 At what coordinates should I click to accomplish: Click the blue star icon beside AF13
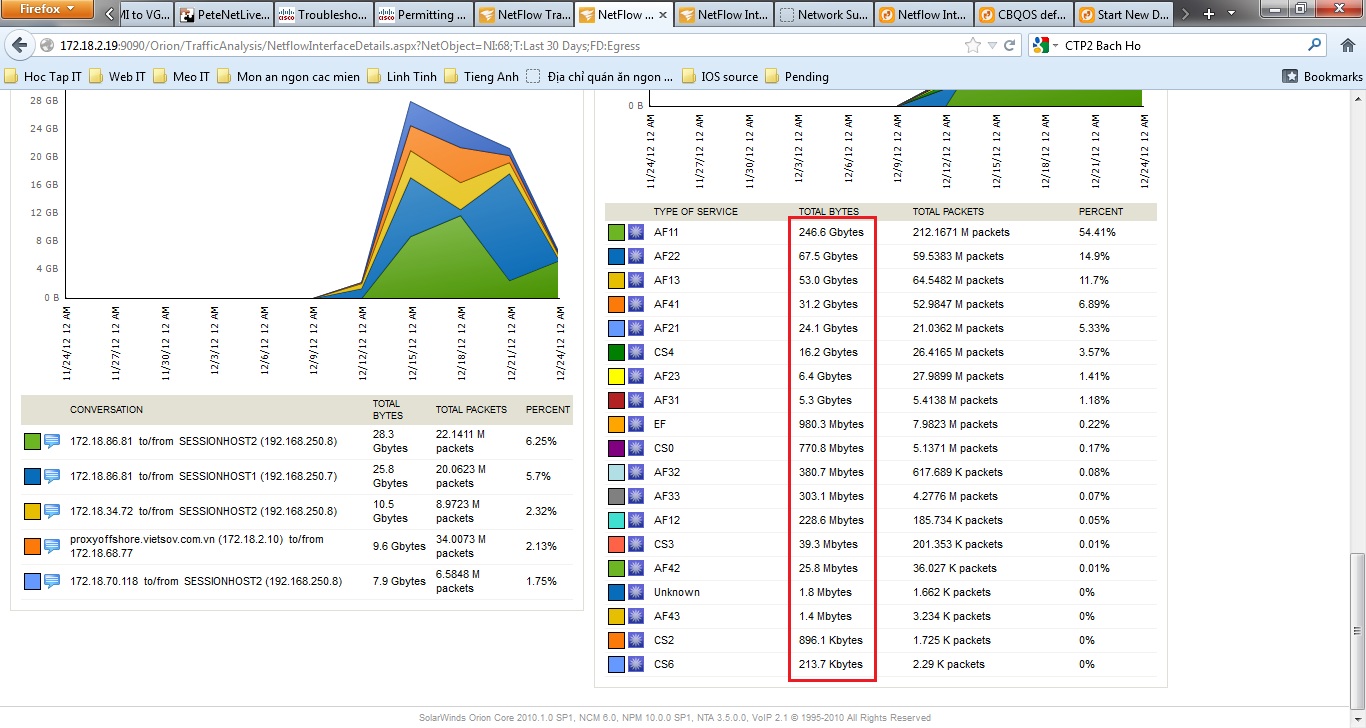coord(635,280)
